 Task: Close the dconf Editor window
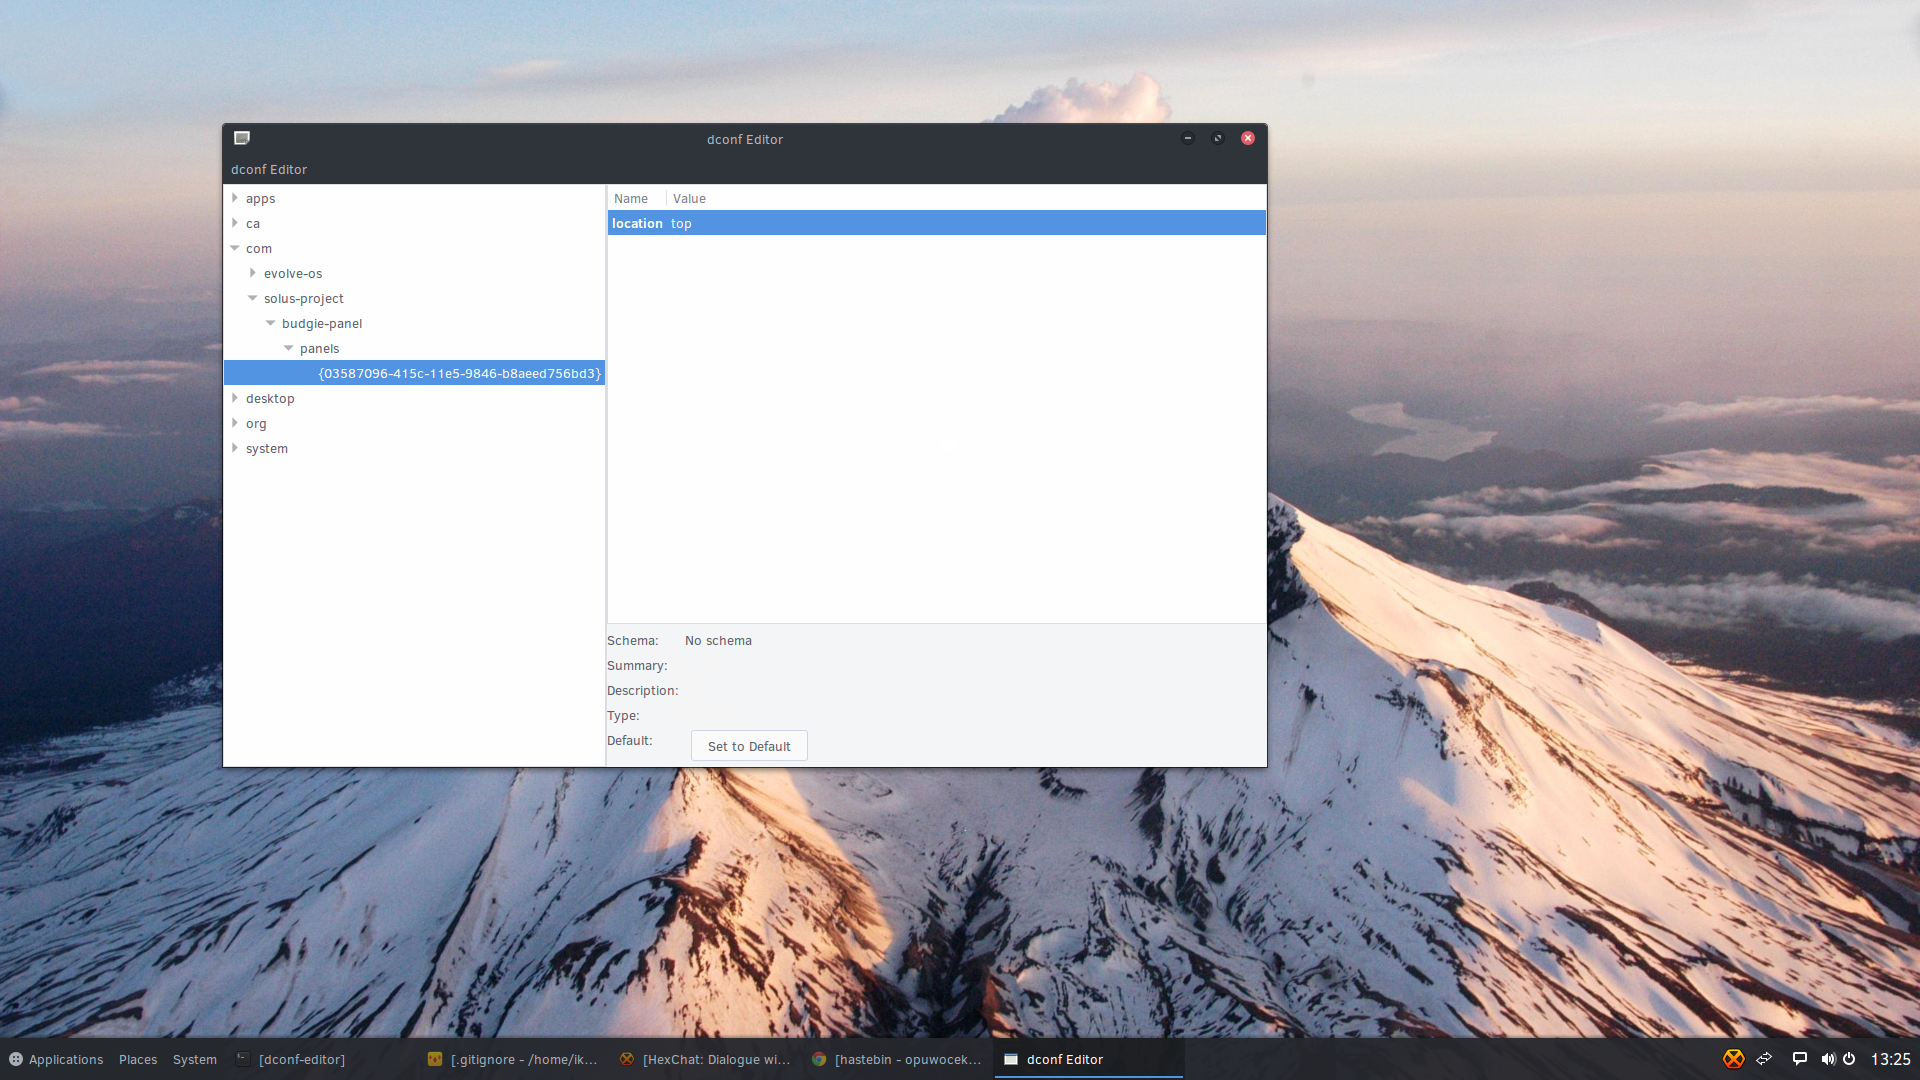(1248, 138)
